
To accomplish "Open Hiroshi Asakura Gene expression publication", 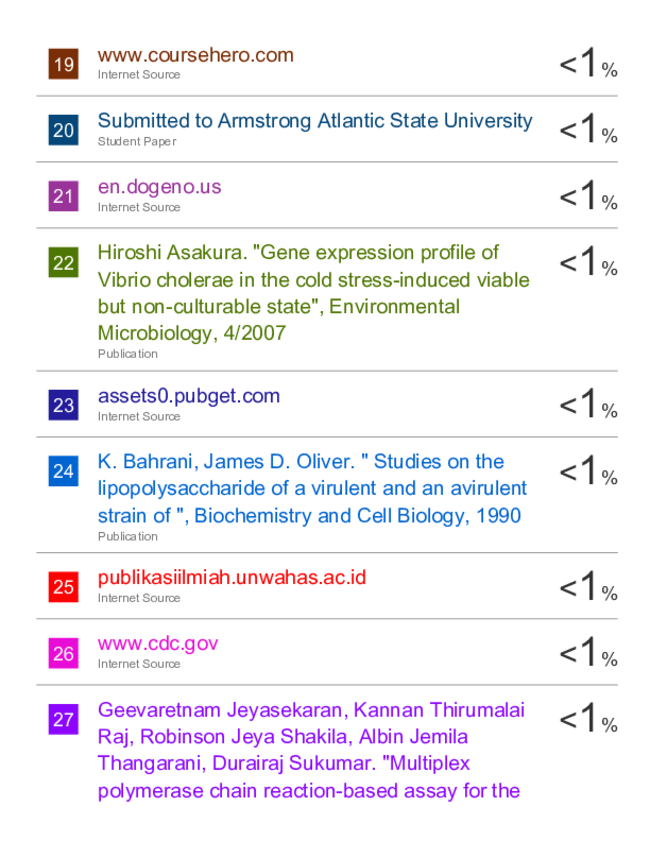I will [x=313, y=293].
